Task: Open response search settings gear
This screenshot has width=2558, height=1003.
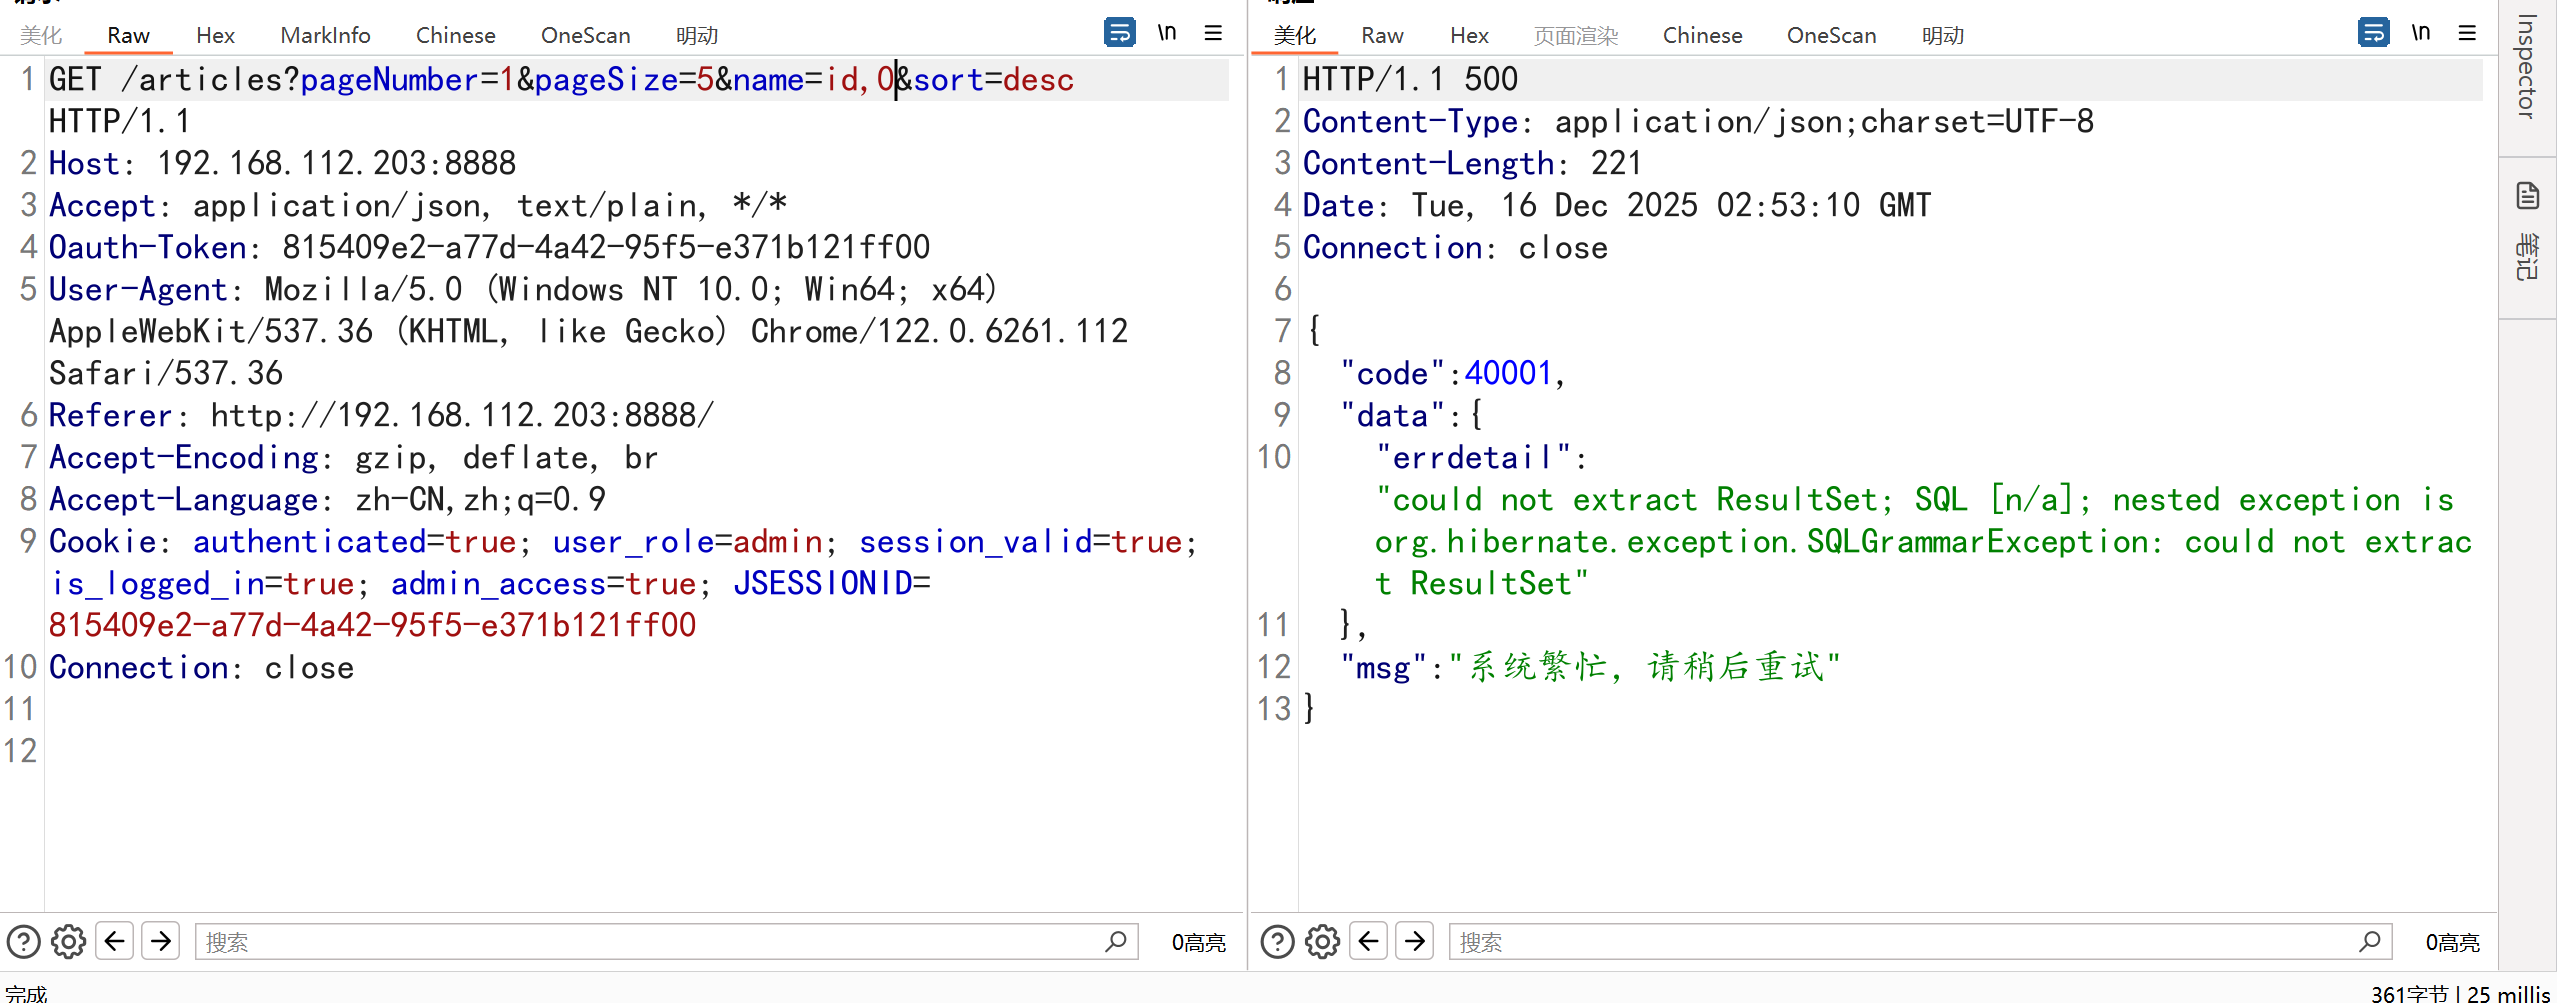Action: coord(1322,942)
